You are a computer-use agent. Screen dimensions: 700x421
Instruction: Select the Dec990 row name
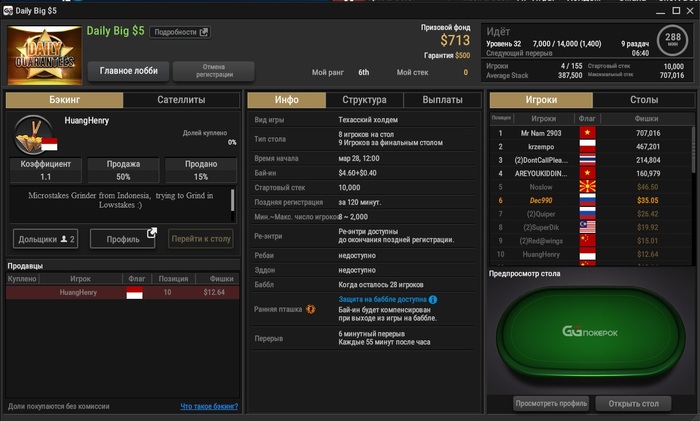(541, 200)
